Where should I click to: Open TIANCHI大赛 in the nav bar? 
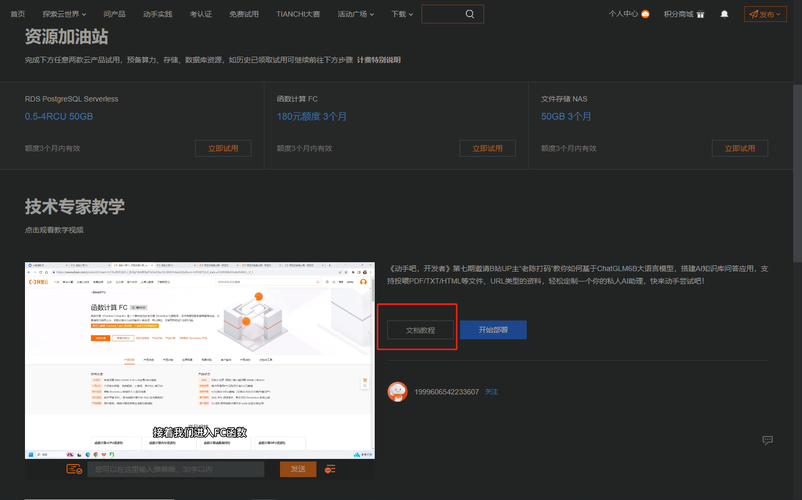pos(298,14)
